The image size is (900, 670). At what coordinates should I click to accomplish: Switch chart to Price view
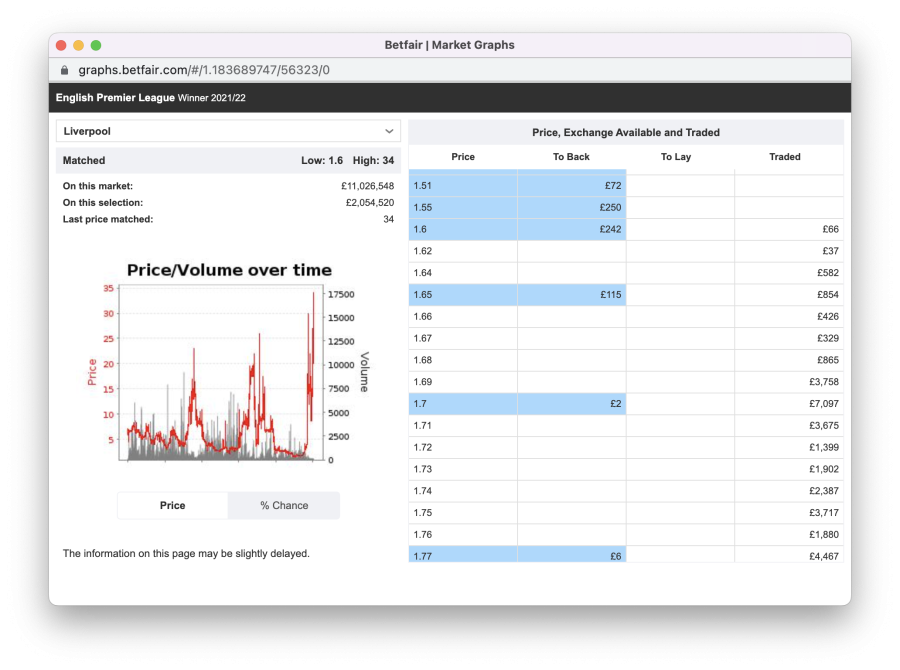click(172, 505)
